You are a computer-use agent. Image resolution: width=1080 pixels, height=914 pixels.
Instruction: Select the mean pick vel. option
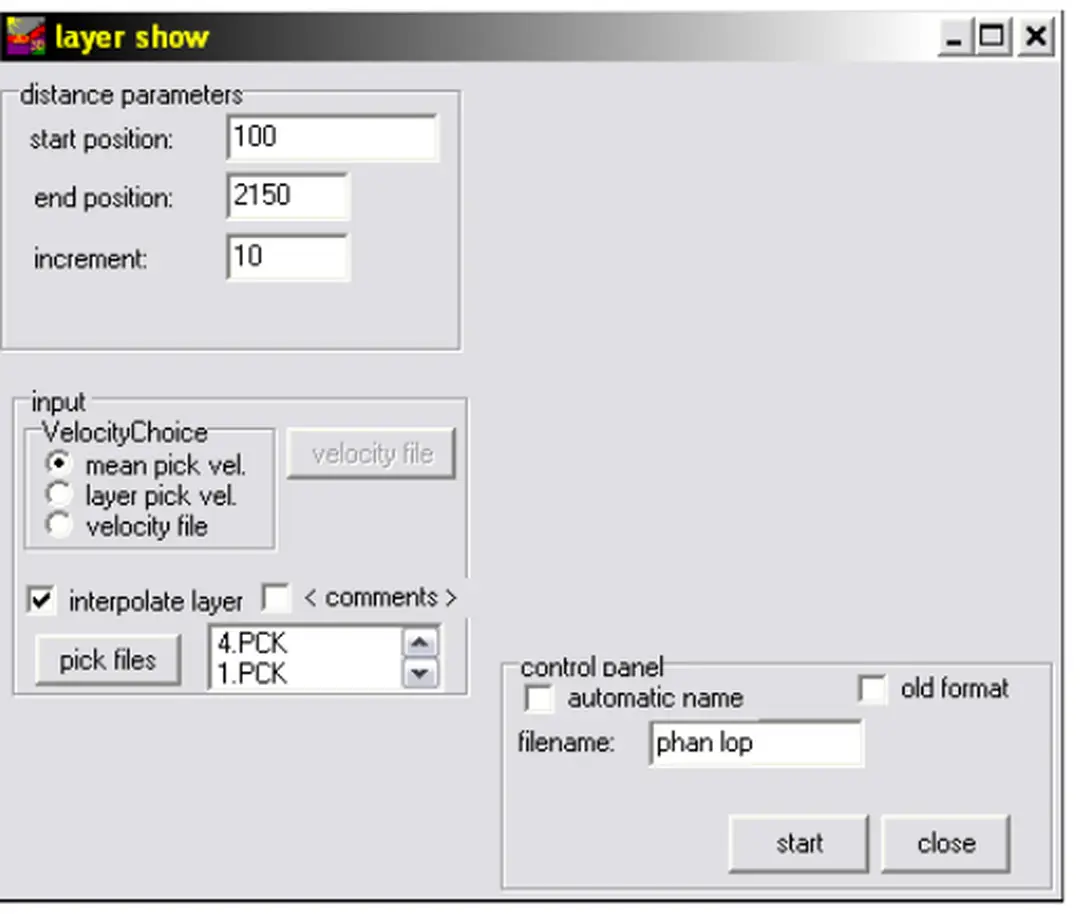click(59, 461)
